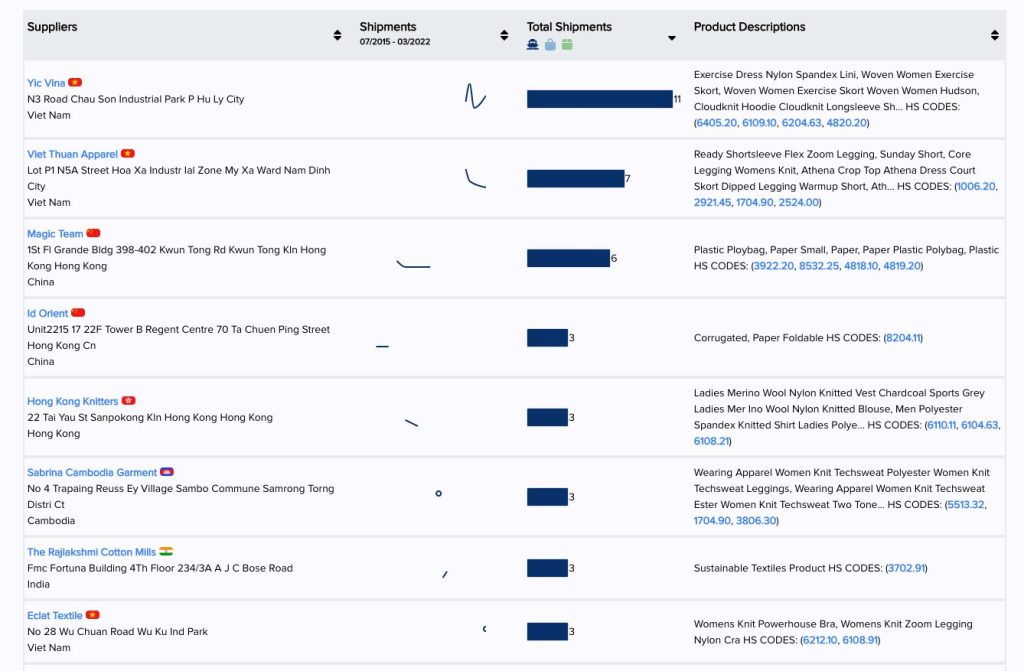This screenshot has width=1024, height=671.
Task: Click the green package icon under Total Shipments
Action: click(567, 44)
